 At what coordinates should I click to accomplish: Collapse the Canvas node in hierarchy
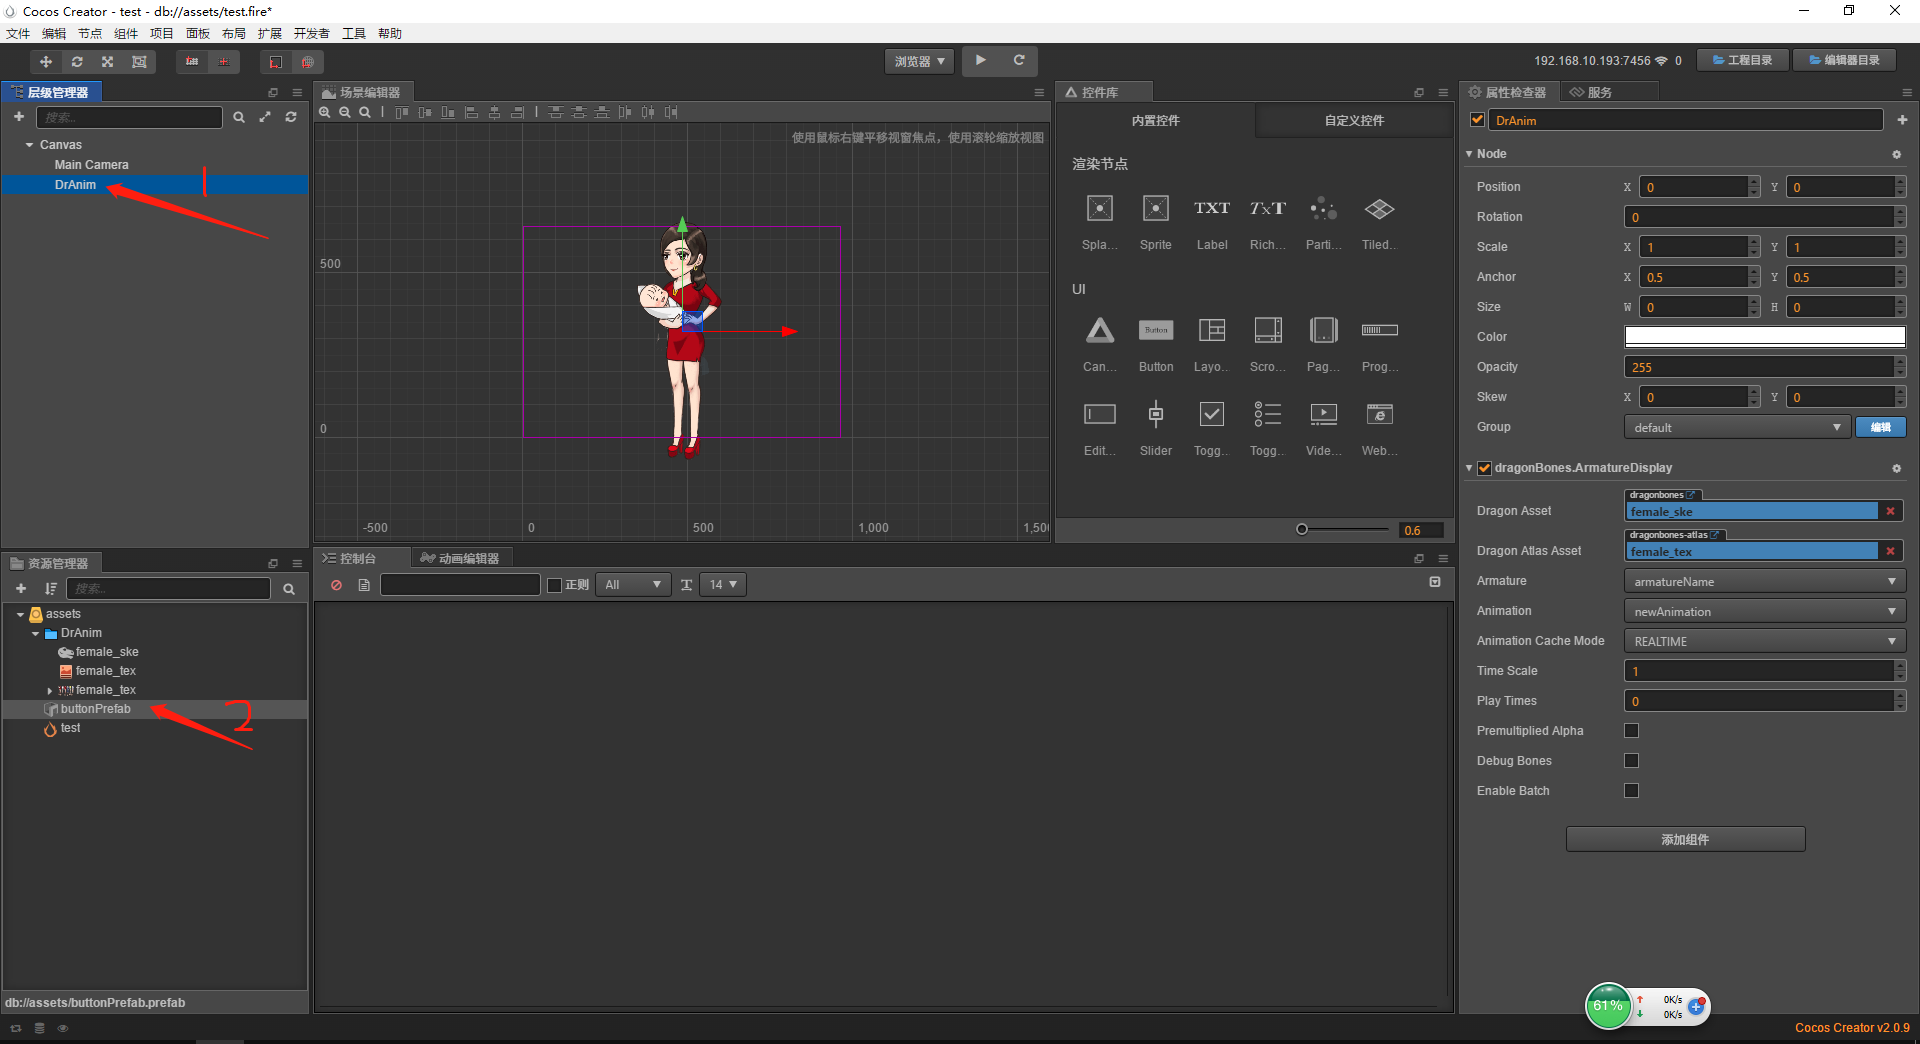coord(30,145)
